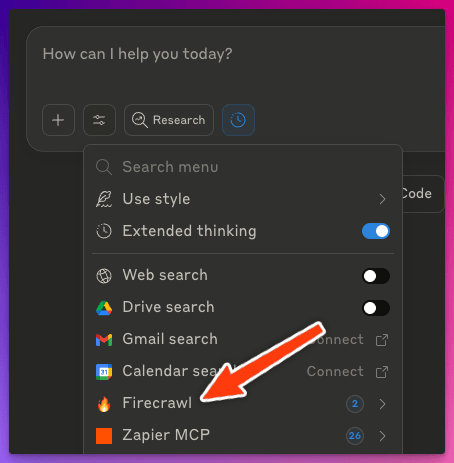
Task: Click Connect next to Calendar search
Action: pos(335,371)
